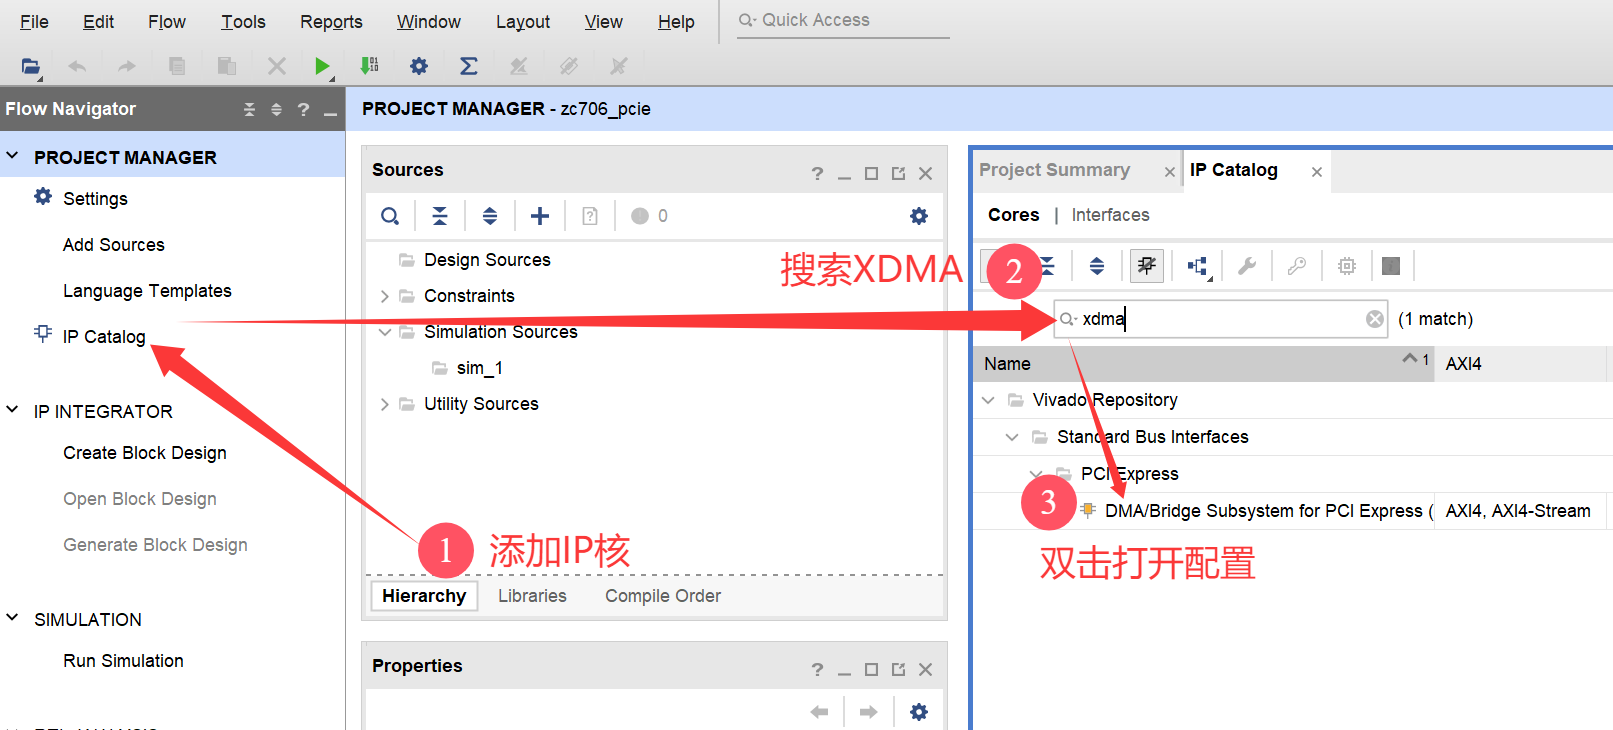Screen dimensions: 1613x730
Task: Collapse the SIMULATION section
Action: tap(13, 618)
